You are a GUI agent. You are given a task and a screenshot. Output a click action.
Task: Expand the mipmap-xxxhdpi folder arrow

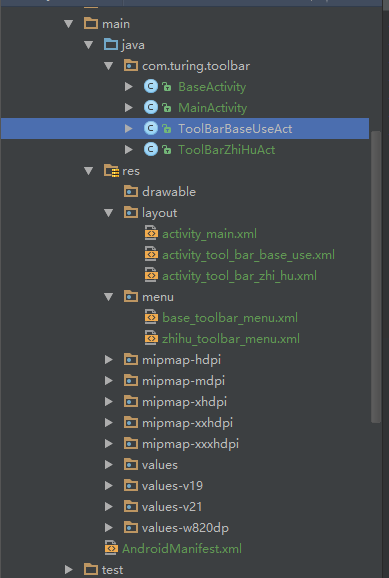coord(109,444)
